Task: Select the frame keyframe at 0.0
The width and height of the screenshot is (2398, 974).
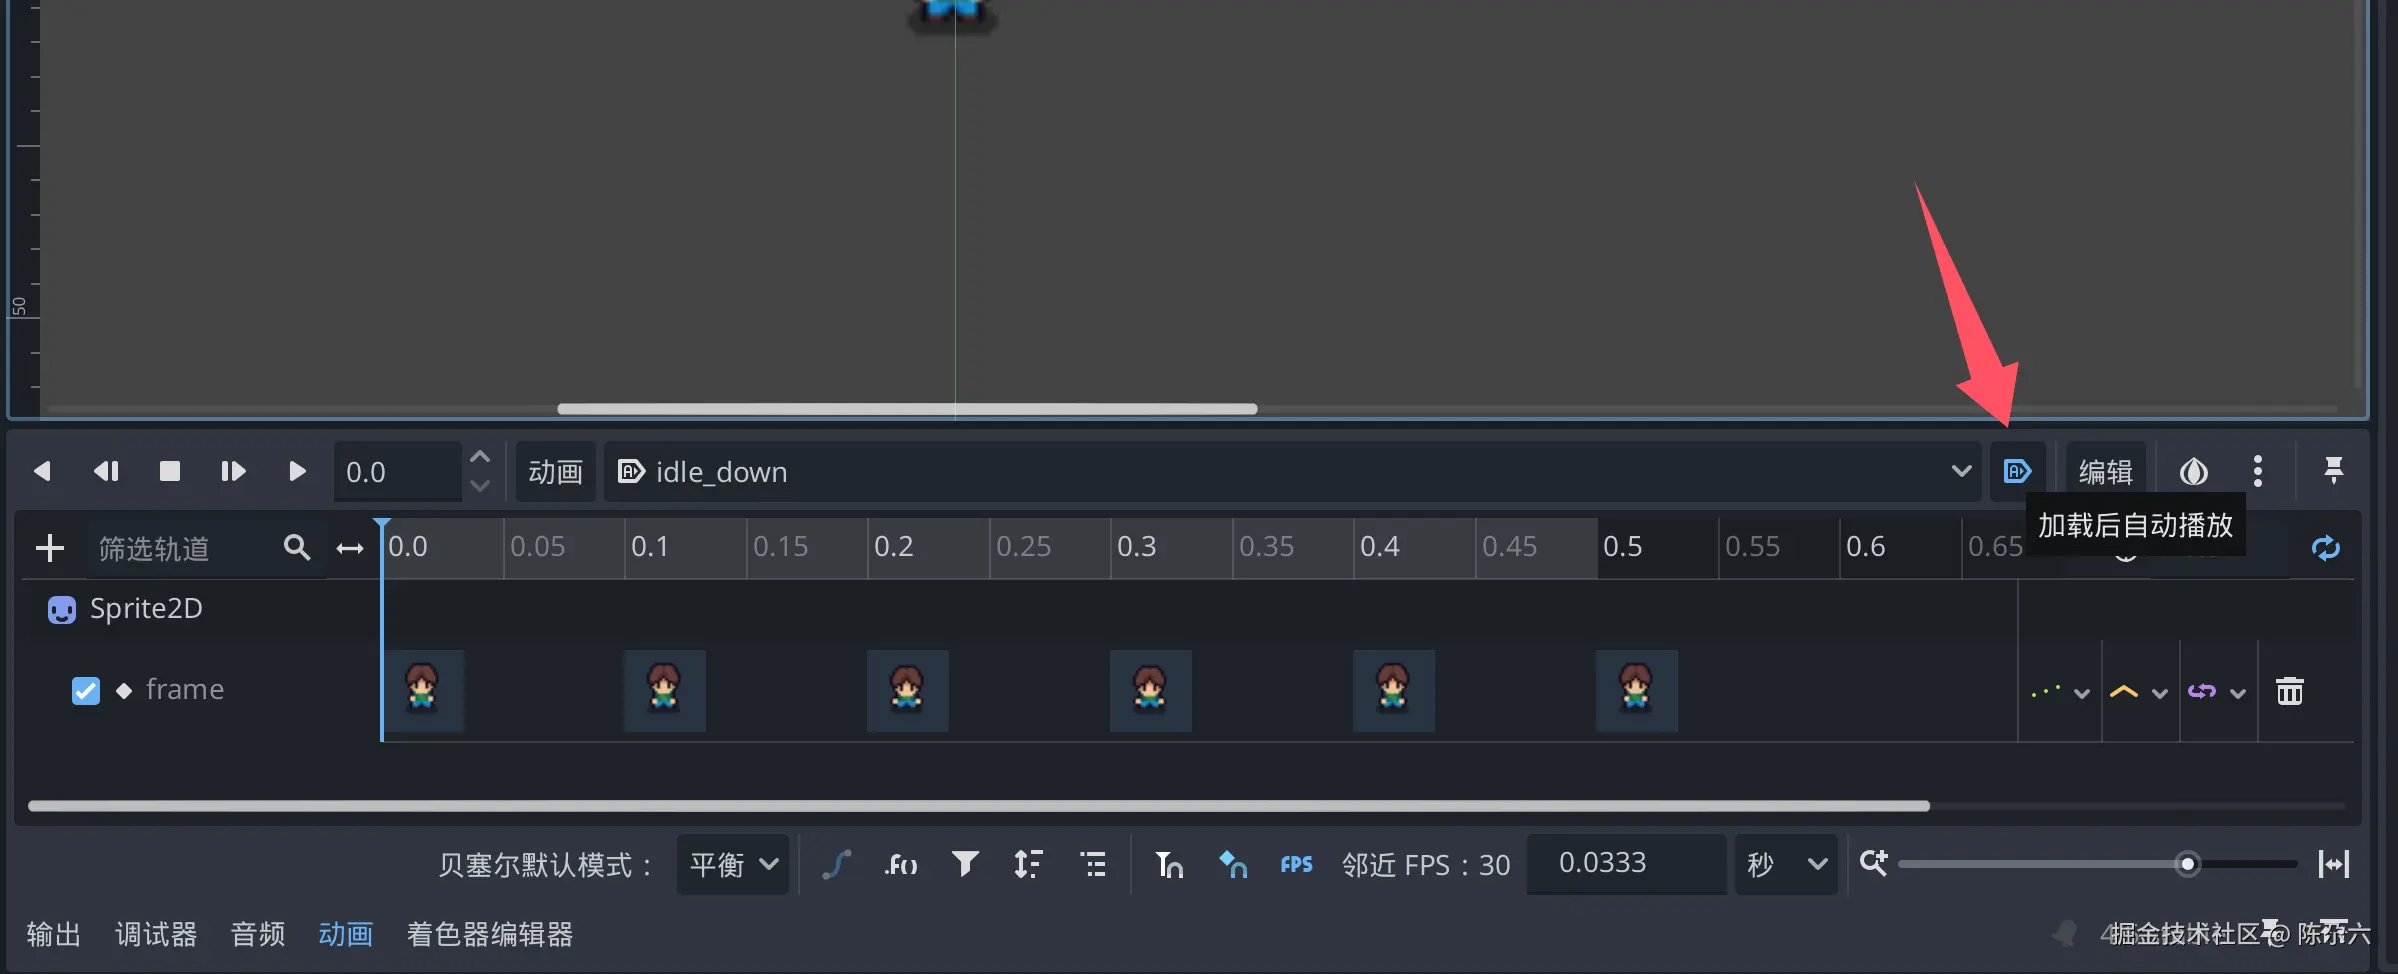Action: [x=422, y=690]
